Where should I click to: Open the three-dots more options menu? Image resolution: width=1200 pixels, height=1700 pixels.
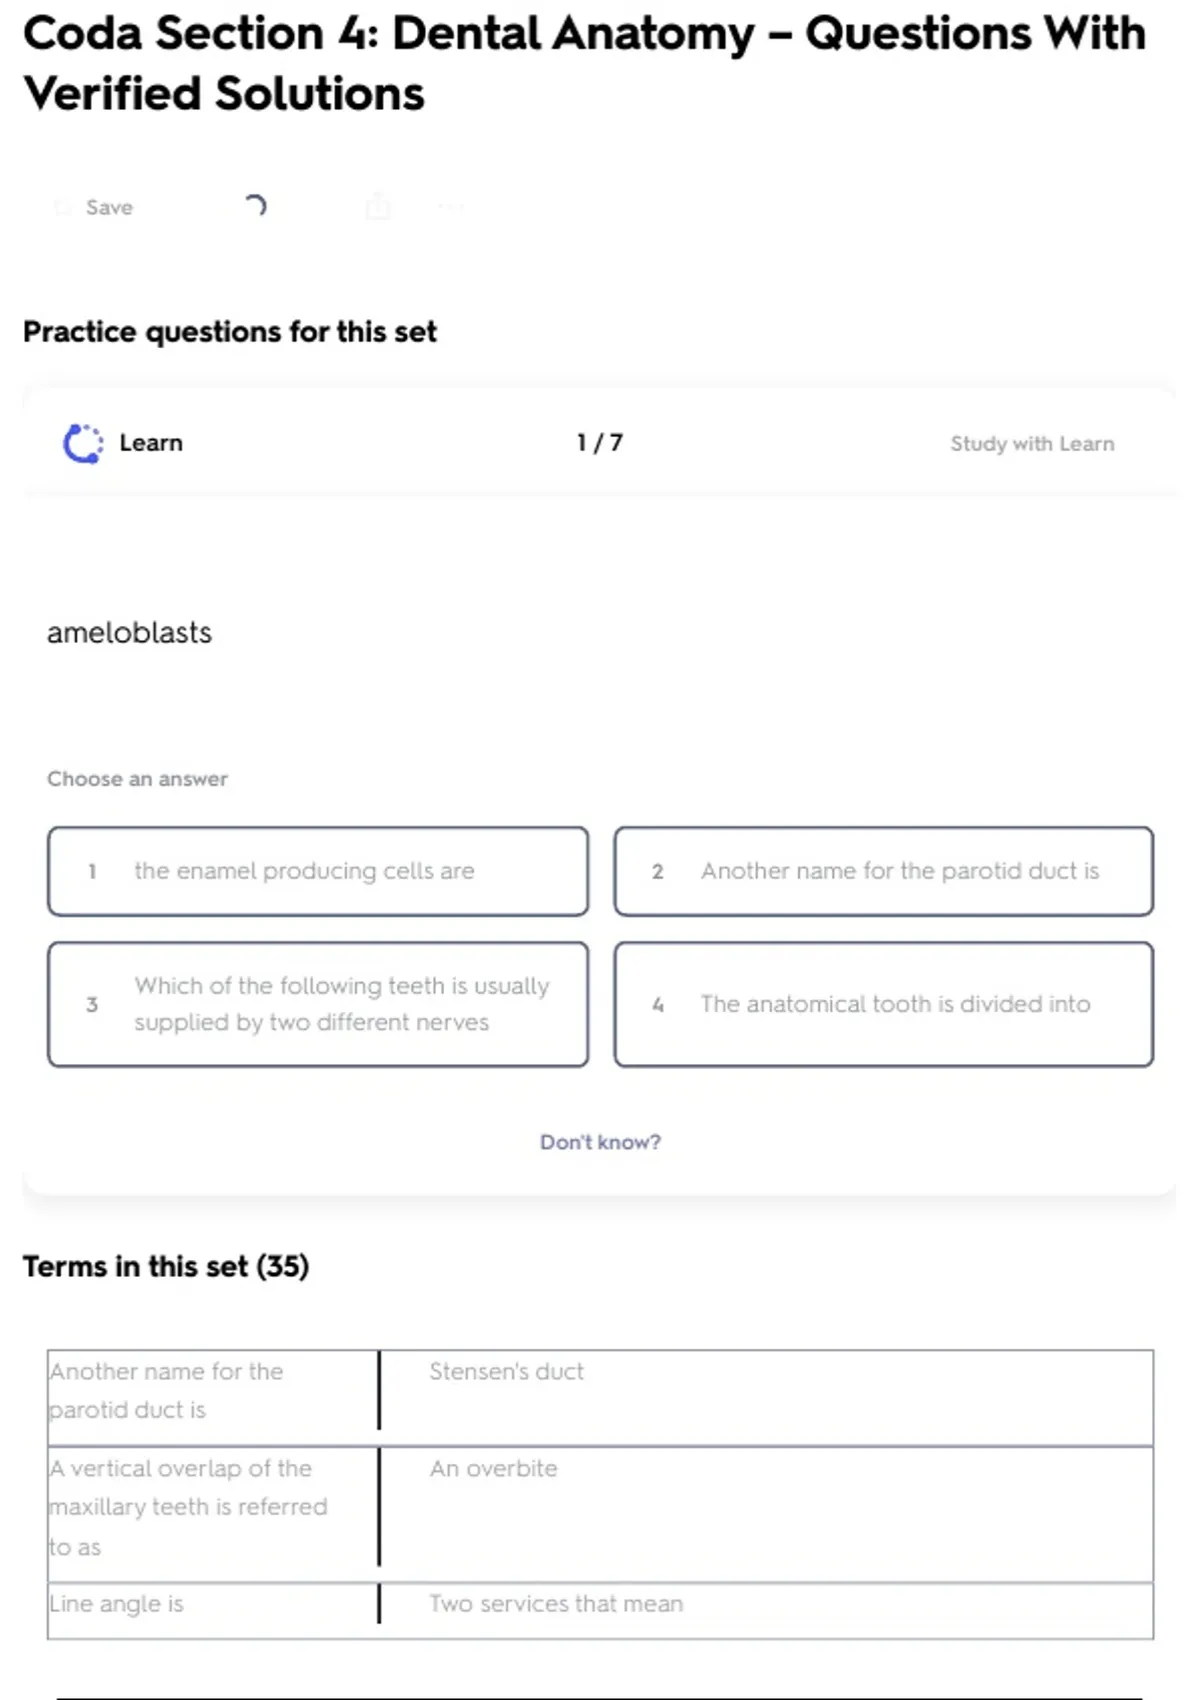(451, 207)
